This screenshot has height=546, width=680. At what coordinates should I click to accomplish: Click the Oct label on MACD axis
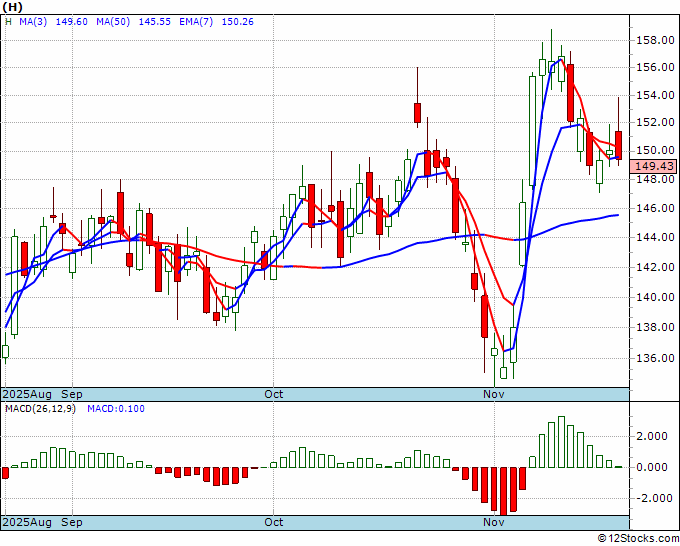pos(274,522)
